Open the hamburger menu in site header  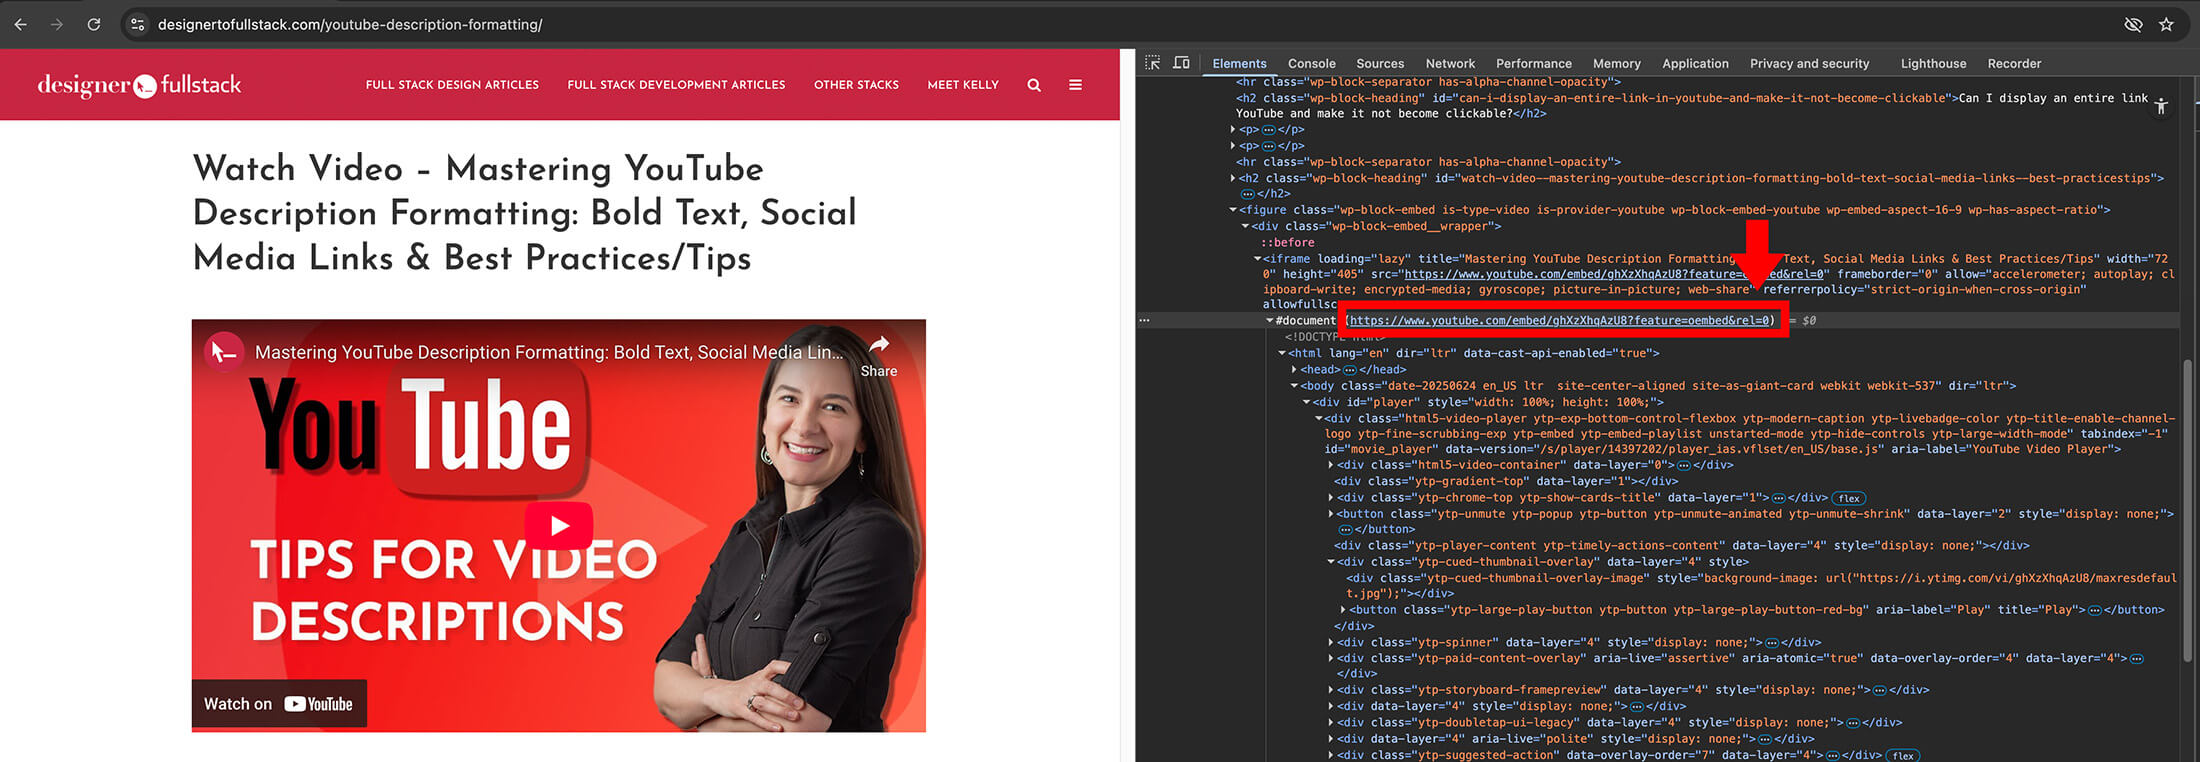(1075, 85)
